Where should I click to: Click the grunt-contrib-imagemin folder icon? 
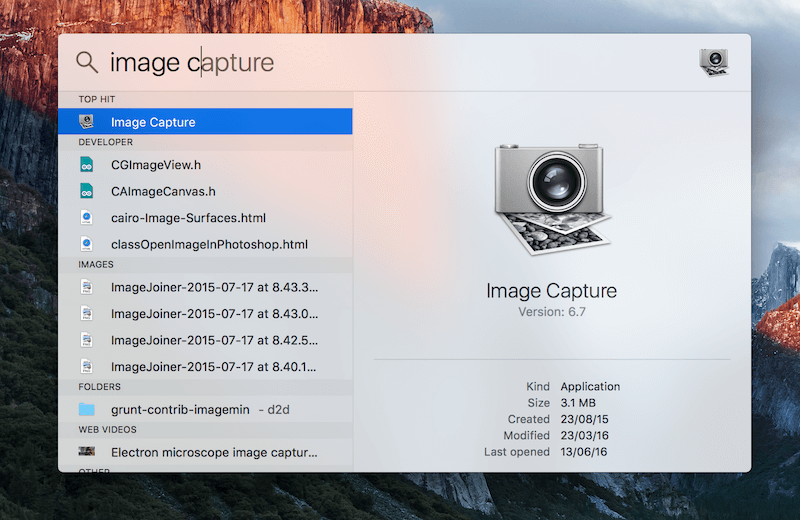tap(87, 409)
